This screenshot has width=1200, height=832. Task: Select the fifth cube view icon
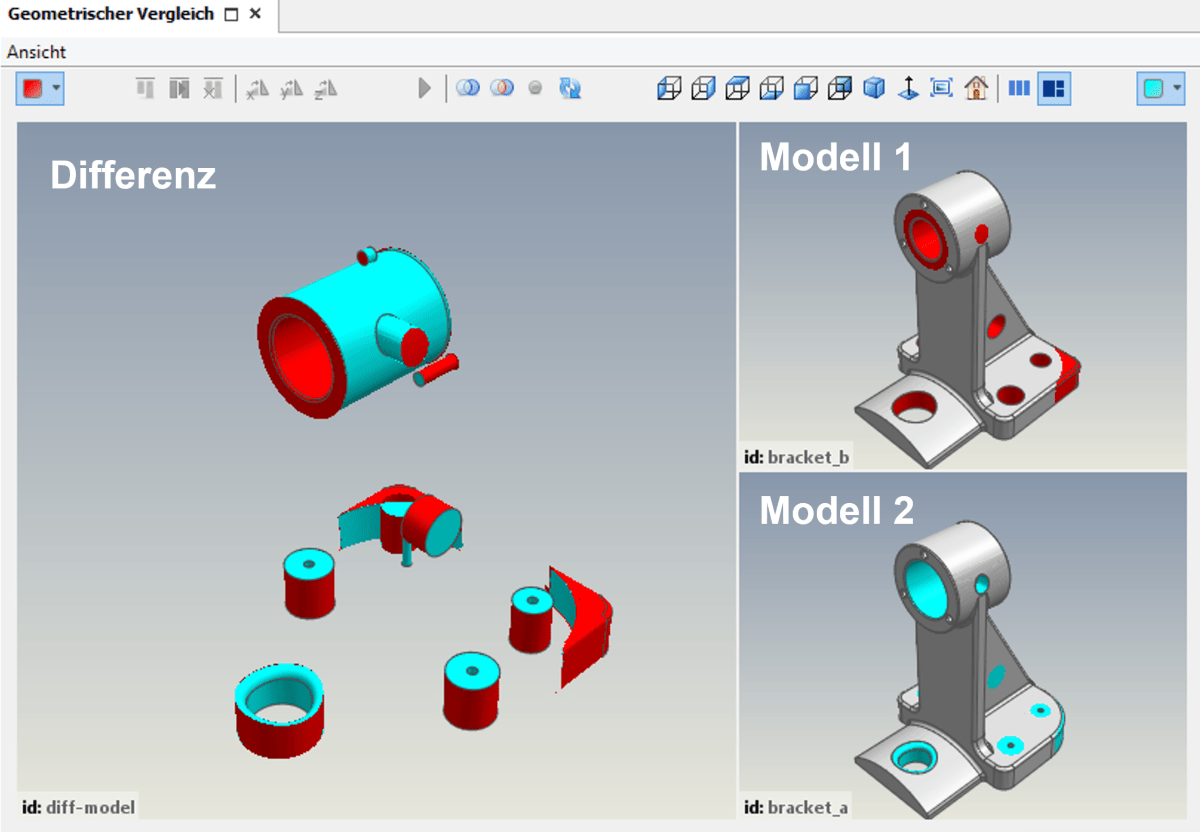point(806,89)
